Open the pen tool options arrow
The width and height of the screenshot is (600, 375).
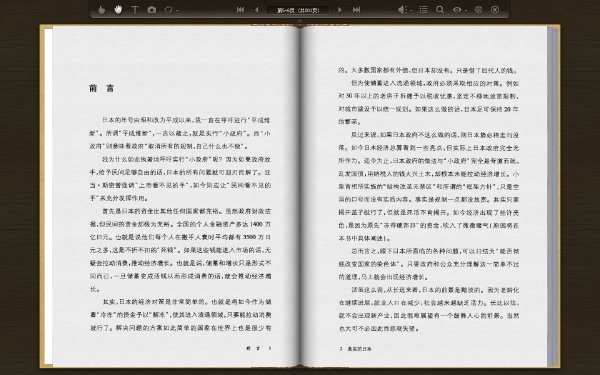pos(177,10)
